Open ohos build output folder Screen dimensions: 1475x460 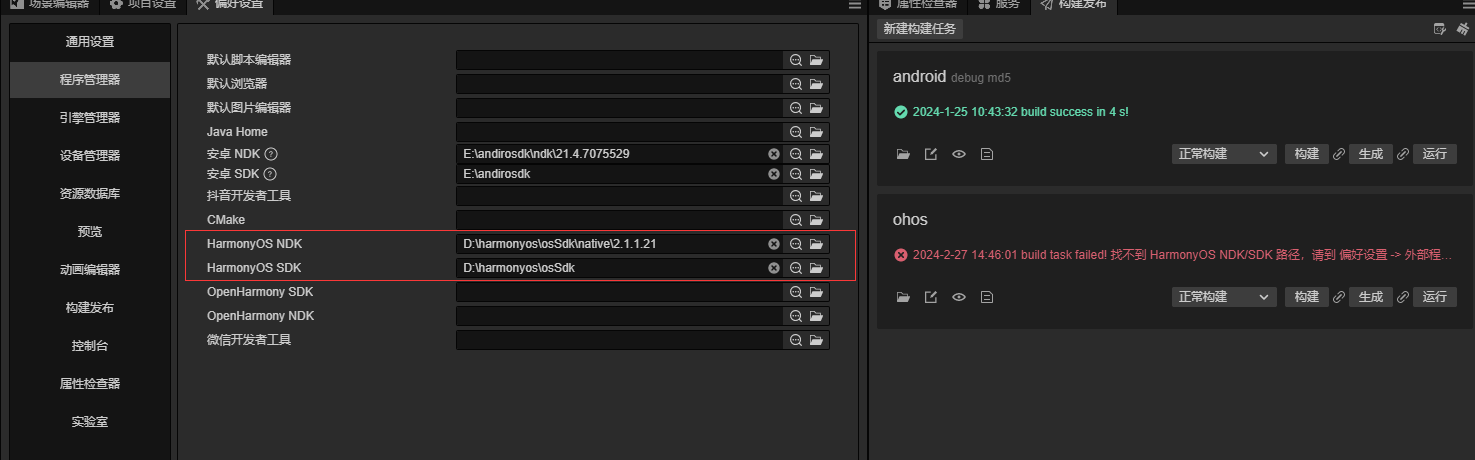pos(903,297)
